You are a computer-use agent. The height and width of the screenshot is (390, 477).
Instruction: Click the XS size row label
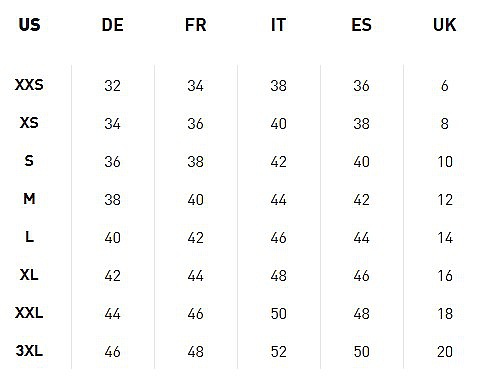coord(29,123)
